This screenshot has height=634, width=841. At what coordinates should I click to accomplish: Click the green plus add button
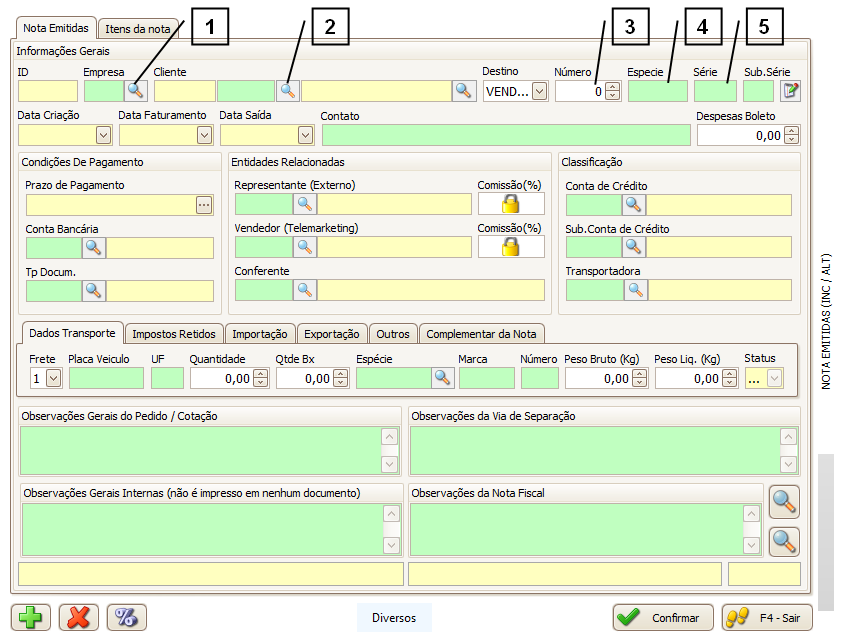click(30, 617)
